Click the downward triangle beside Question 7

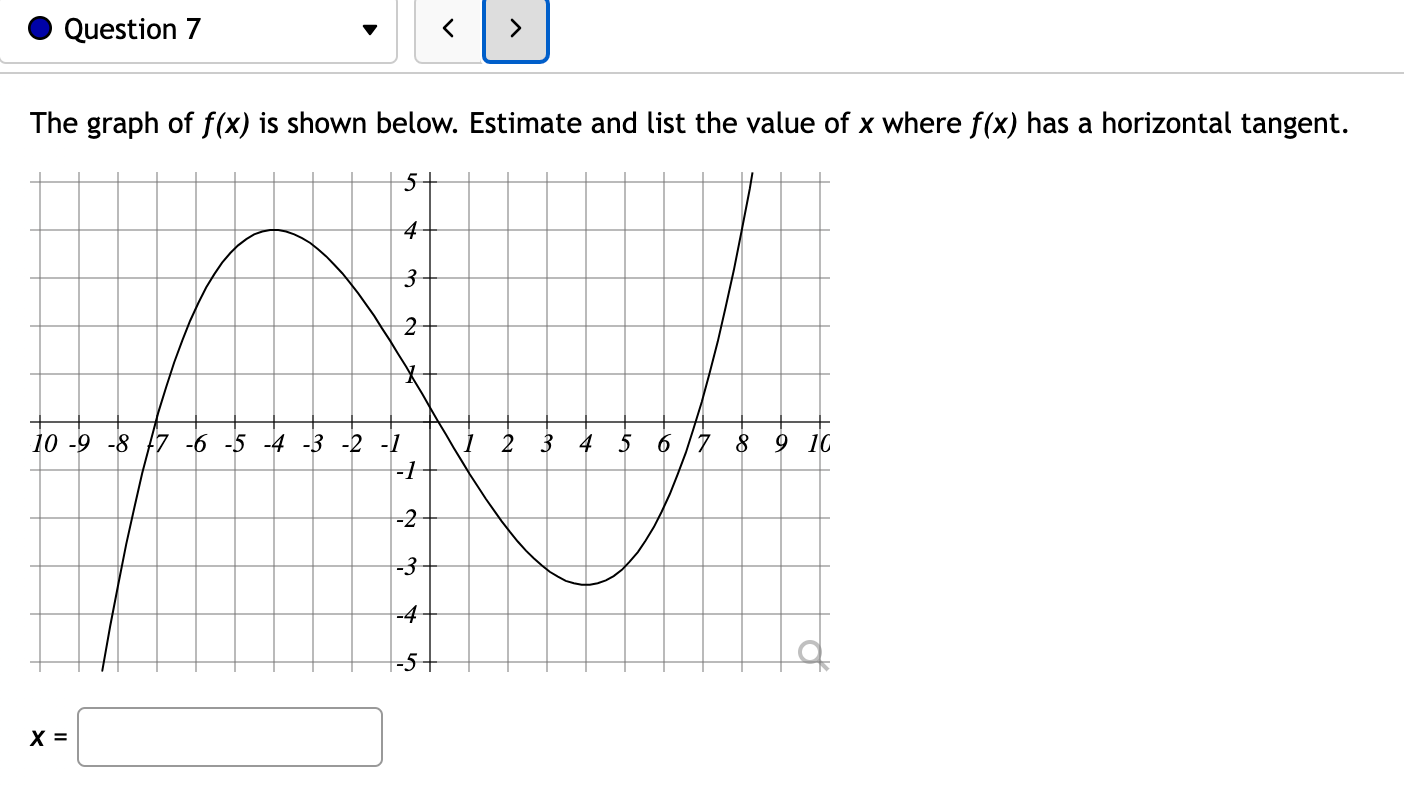[369, 30]
